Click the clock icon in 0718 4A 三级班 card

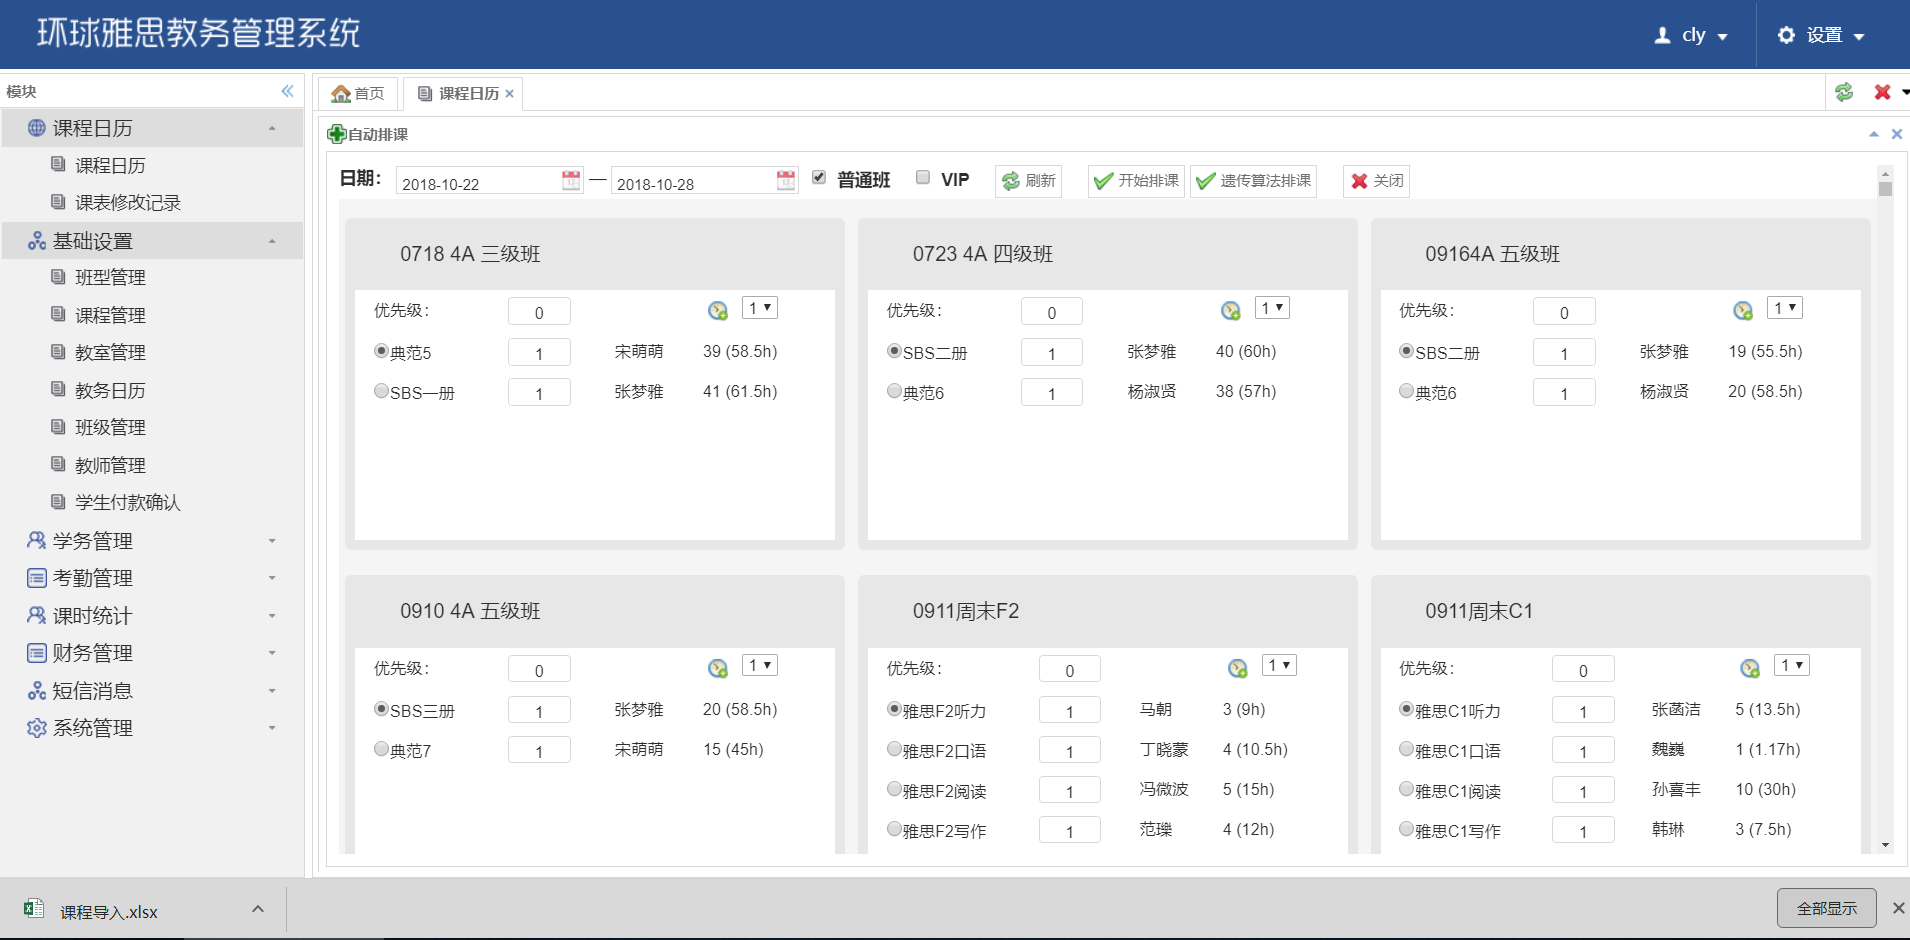[x=718, y=311]
